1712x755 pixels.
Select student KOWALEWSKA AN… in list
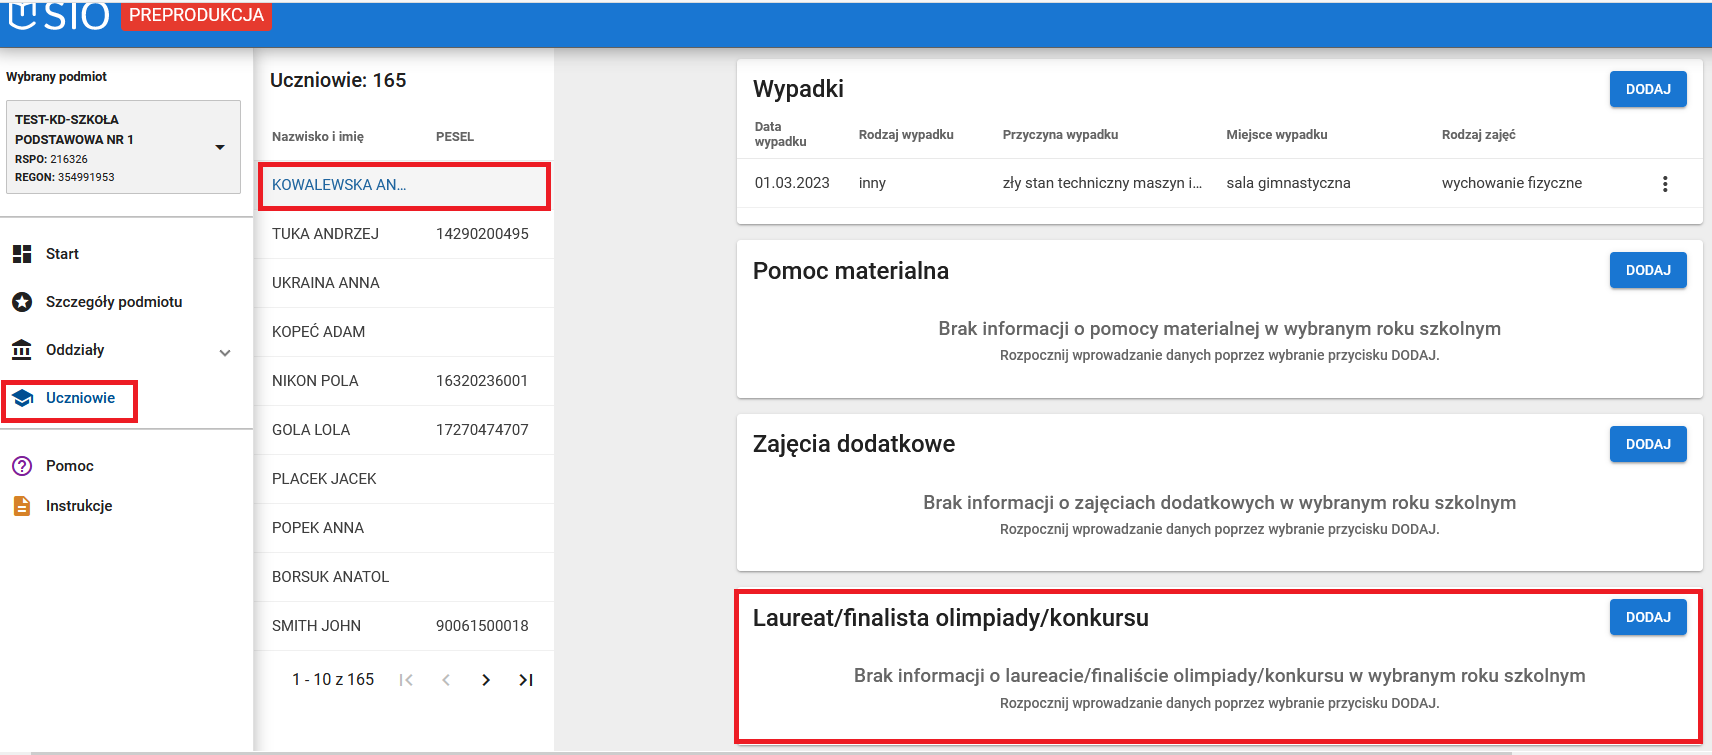tap(404, 186)
